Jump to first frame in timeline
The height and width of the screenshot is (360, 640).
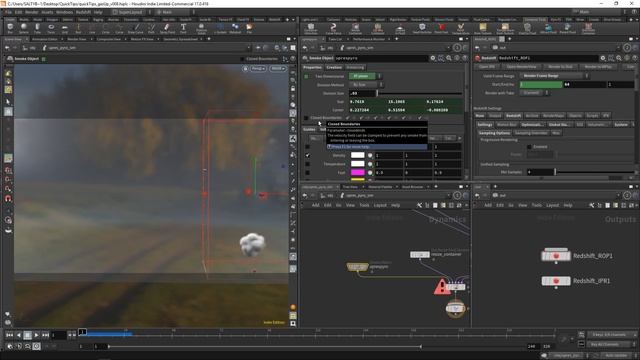[x=9, y=335]
